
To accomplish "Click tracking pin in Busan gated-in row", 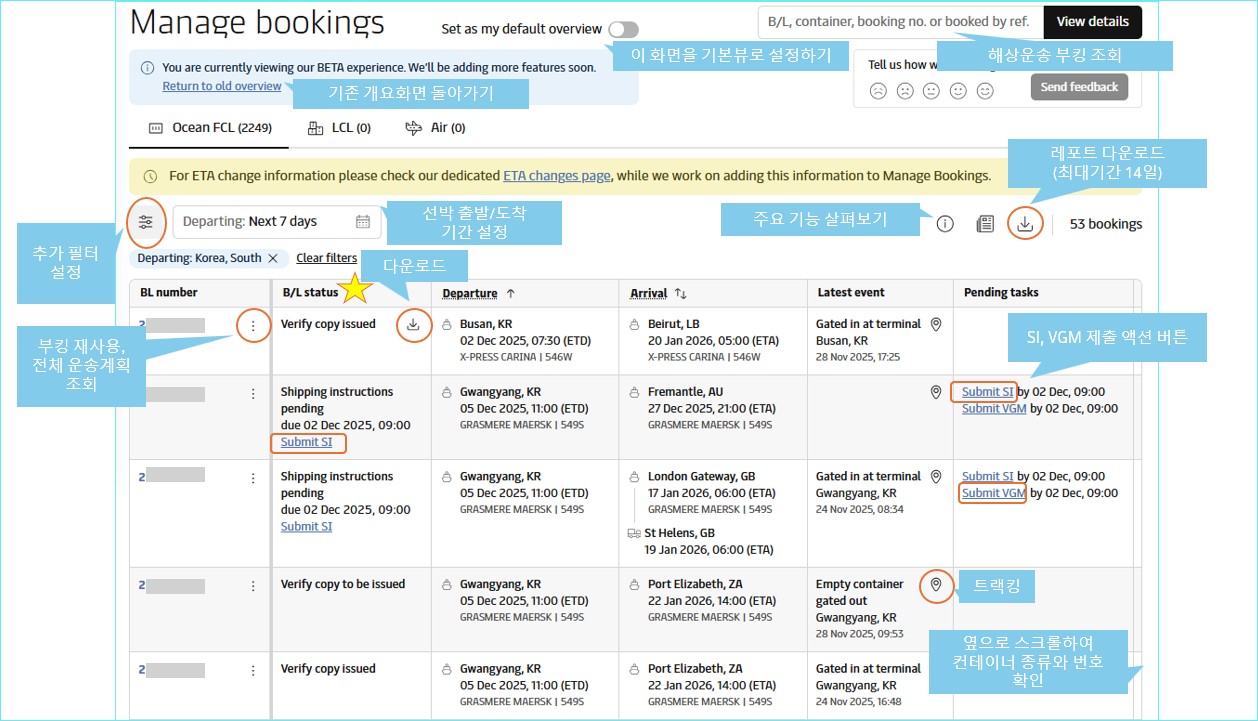I will tap(936, 324).
